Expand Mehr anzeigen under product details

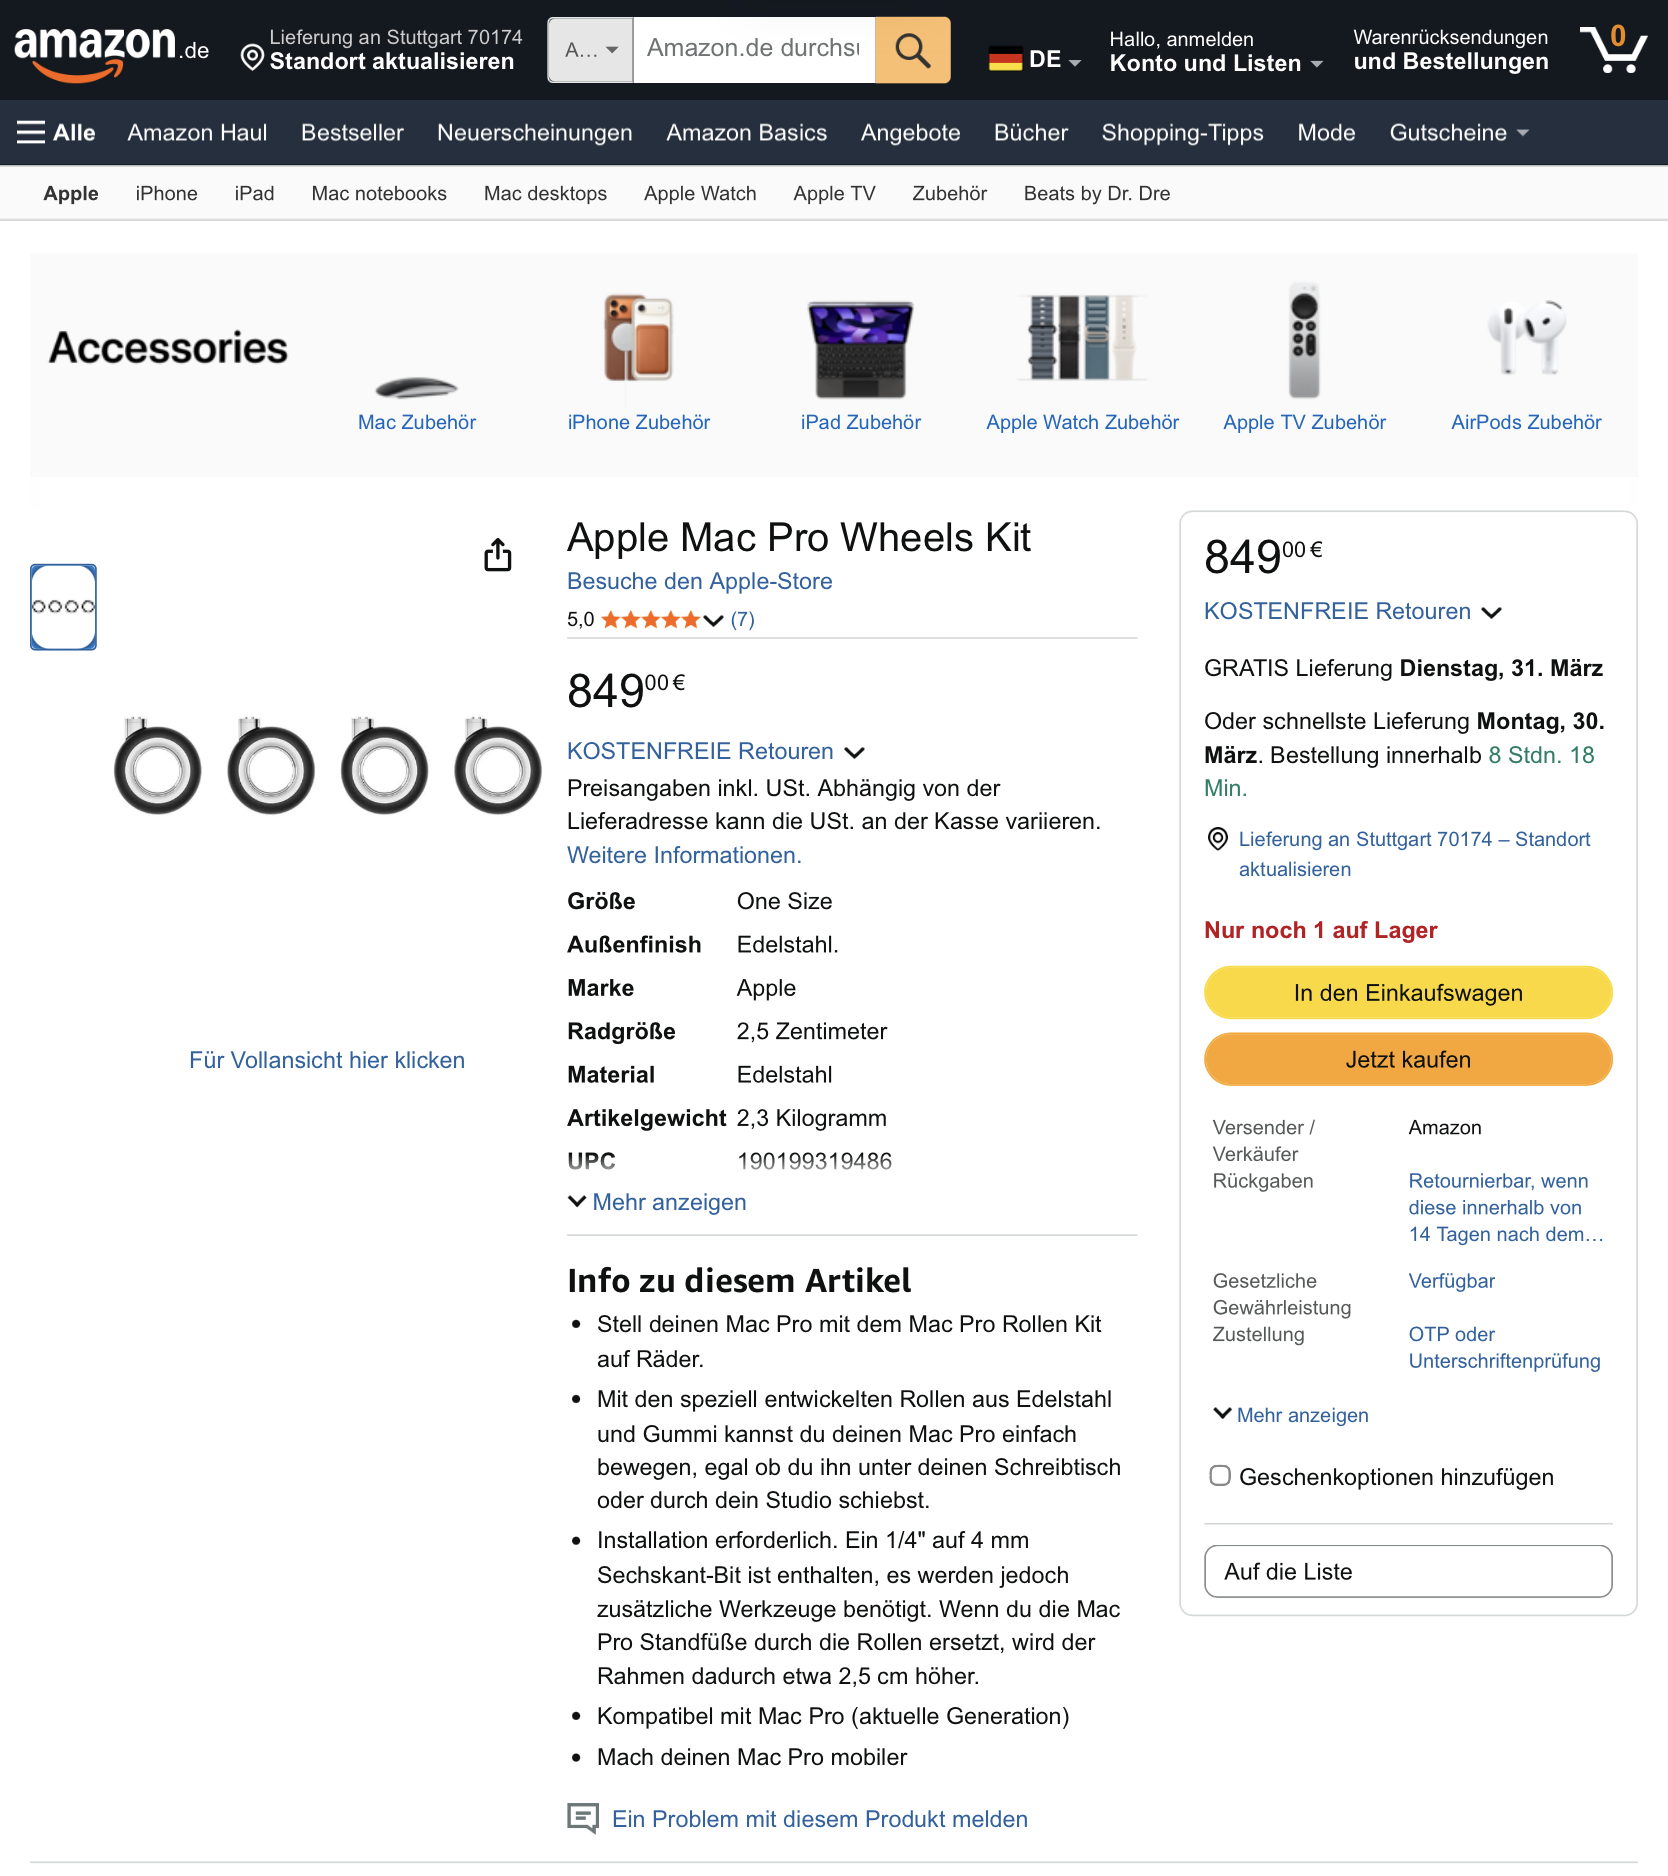point(658,1202)
